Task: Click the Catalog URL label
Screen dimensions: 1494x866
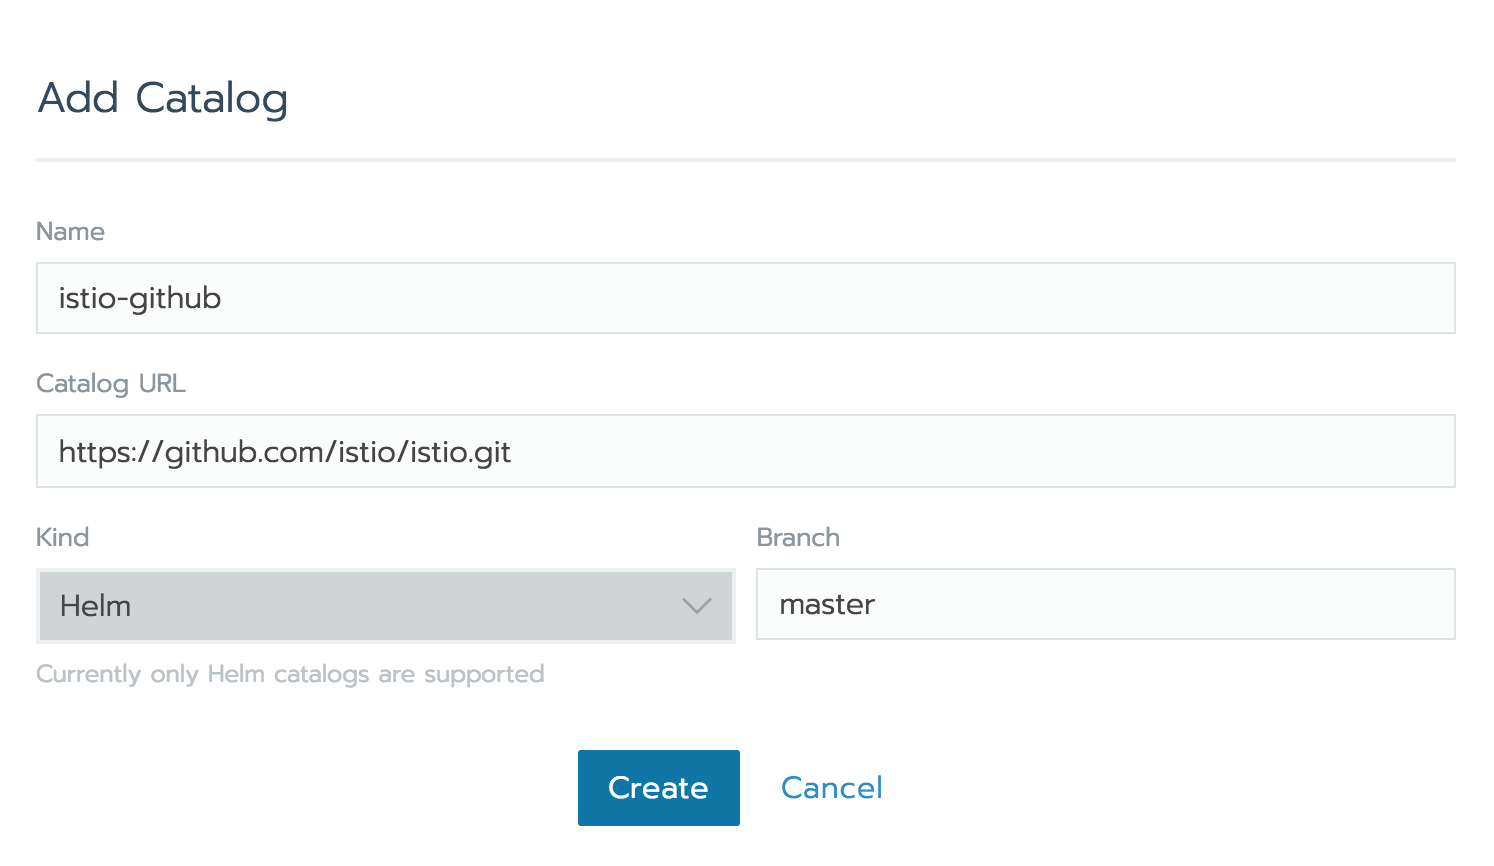Action: (111, 384)
